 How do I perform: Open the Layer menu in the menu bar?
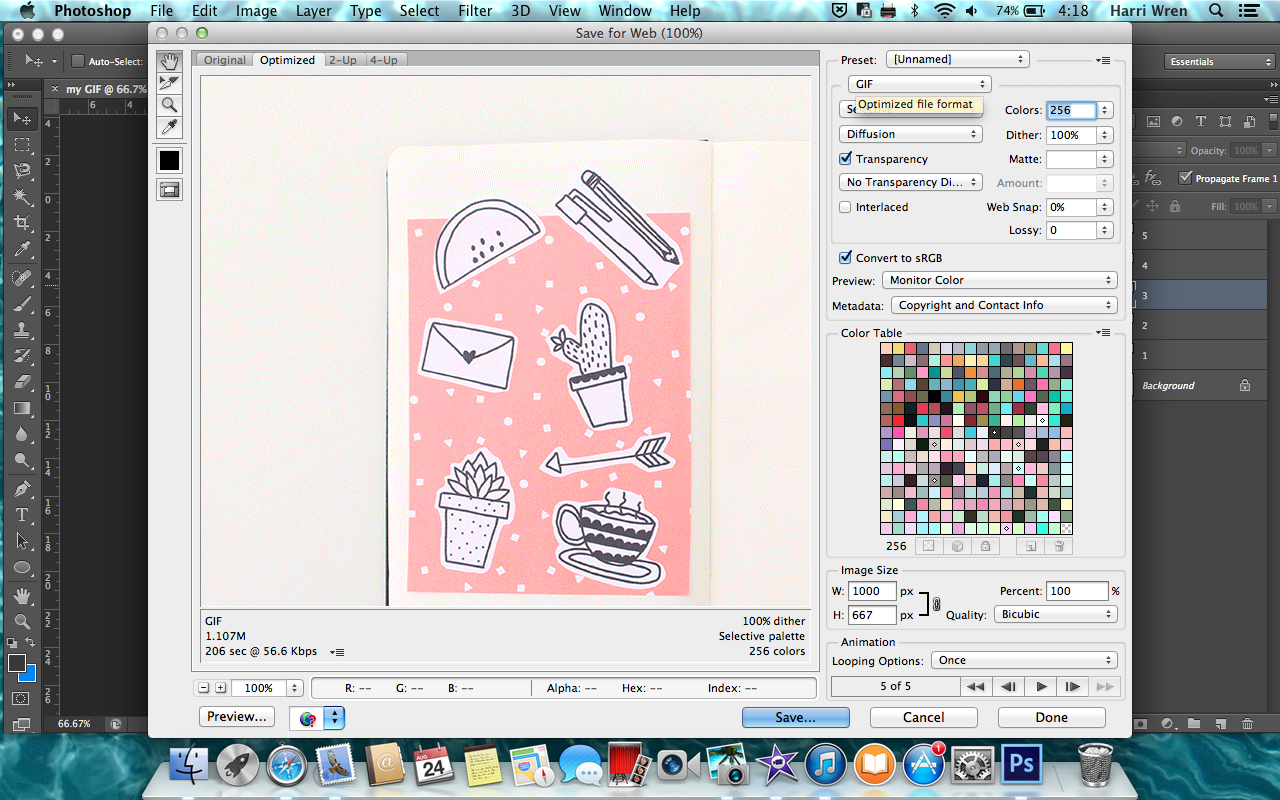(x=314, y=11)
